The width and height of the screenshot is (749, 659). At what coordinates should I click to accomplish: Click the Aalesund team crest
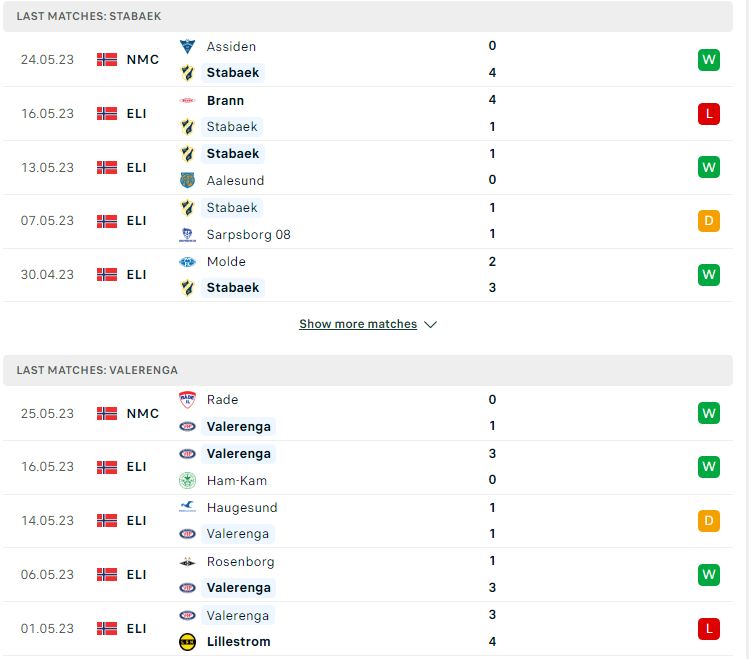pyautogui.click(x=187, y=181)
